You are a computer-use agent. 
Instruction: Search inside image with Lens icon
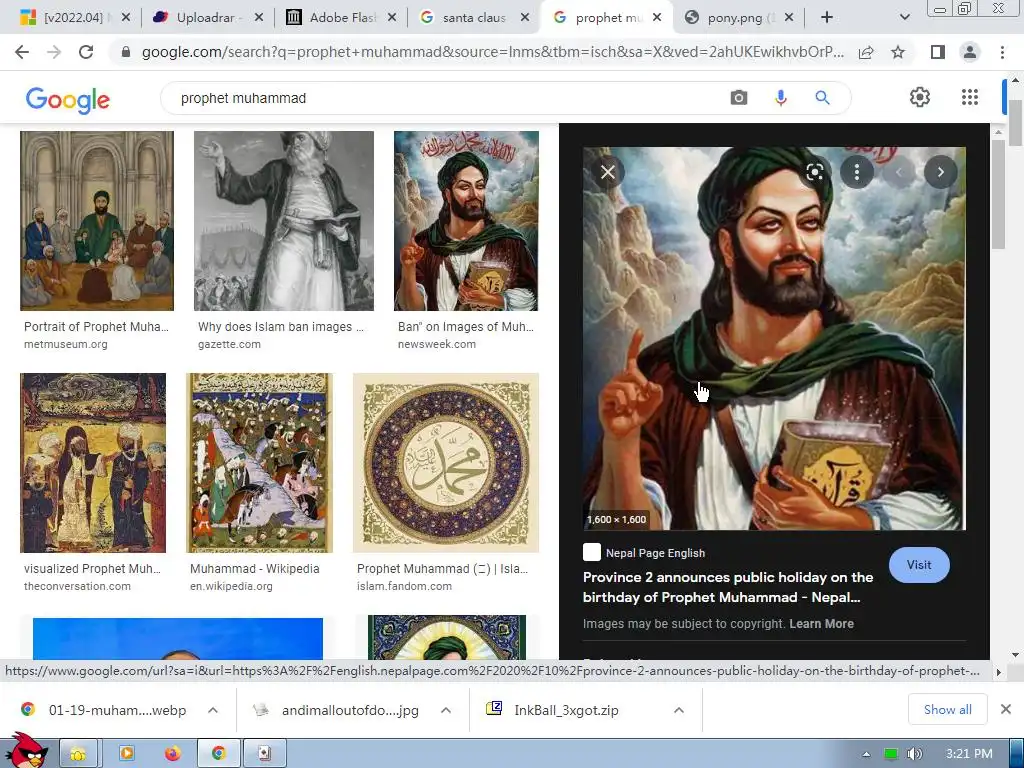[814, 172]
